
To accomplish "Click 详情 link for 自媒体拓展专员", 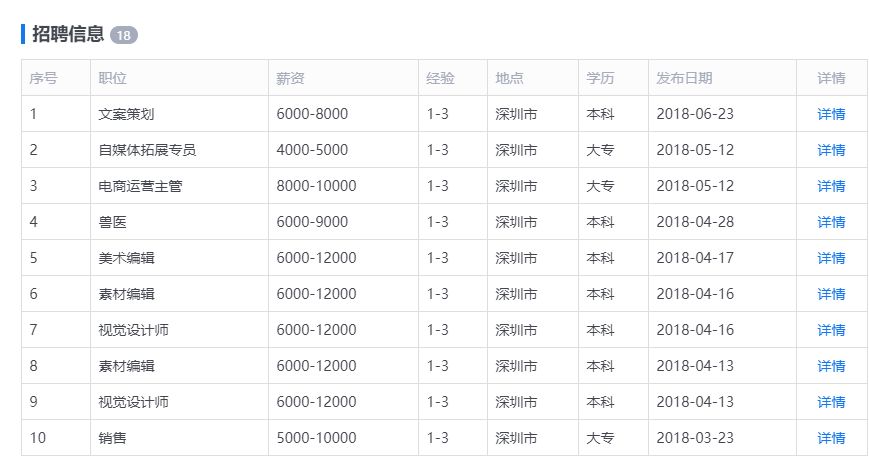I will 831,150.
